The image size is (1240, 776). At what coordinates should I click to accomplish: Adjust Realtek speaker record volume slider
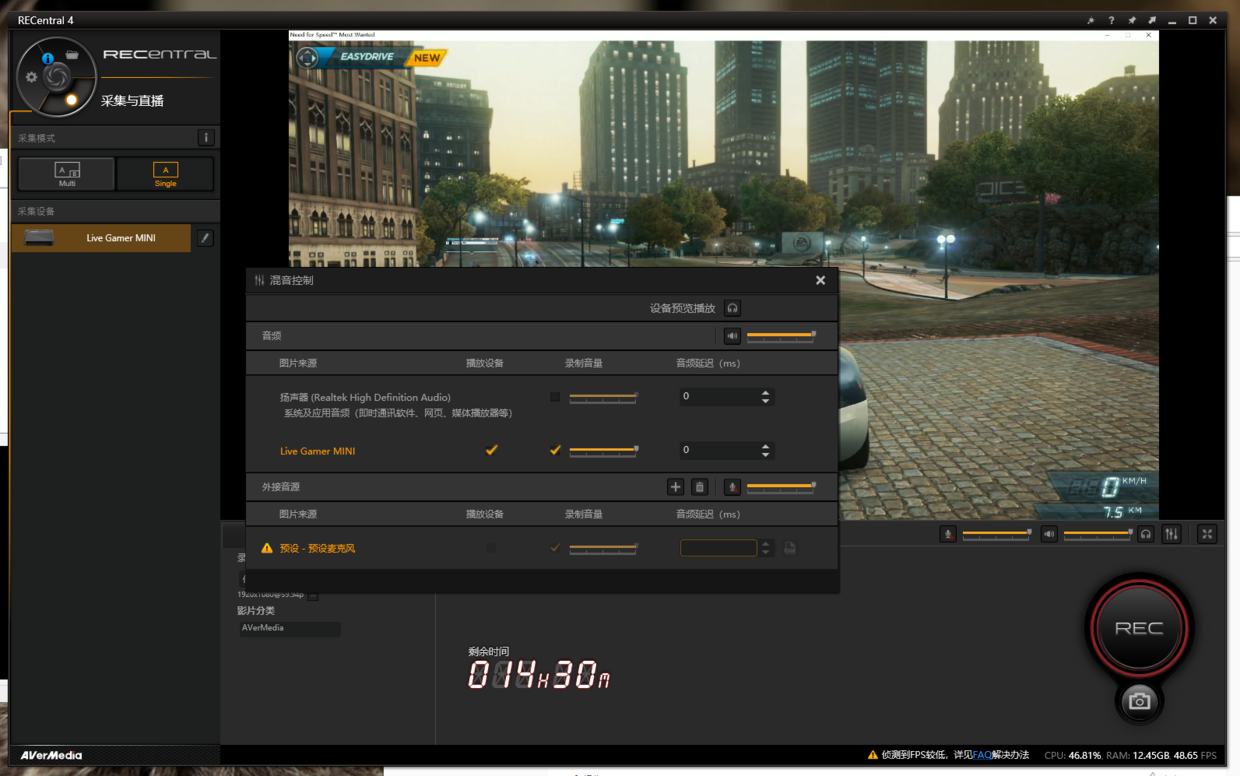click(x=603, y=397)
